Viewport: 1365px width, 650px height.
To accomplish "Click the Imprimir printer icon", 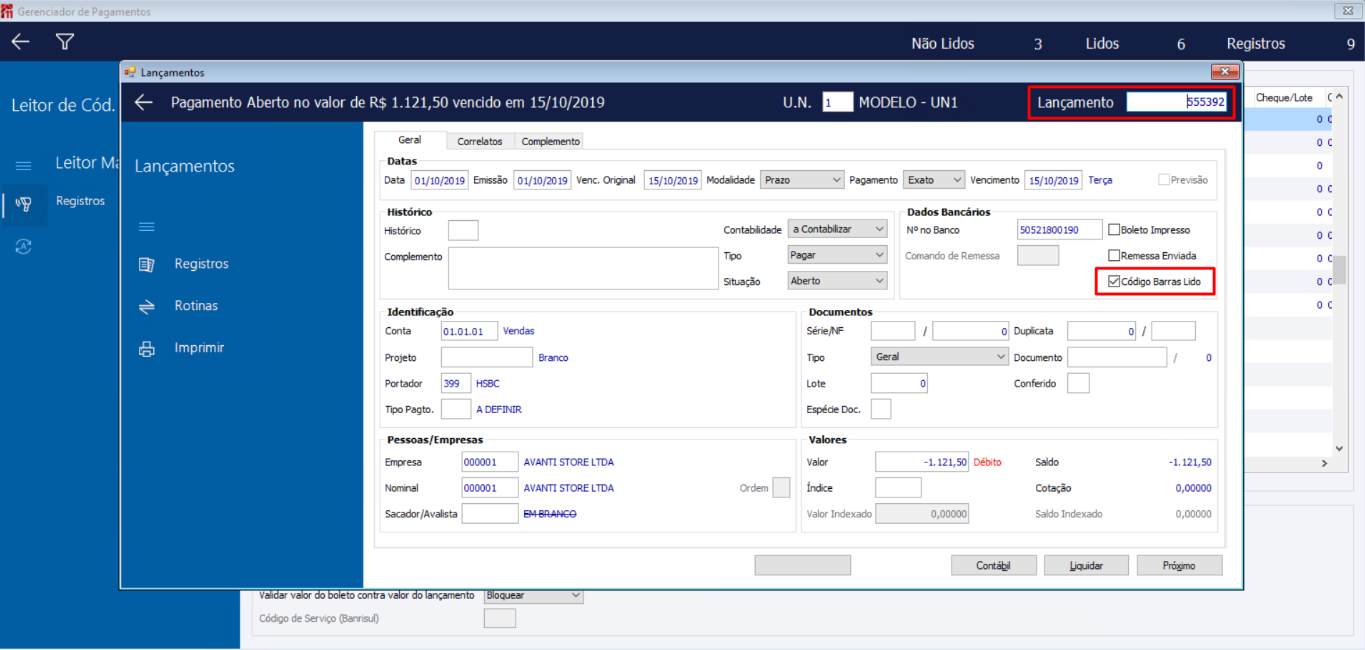I will tap(147, 348).
